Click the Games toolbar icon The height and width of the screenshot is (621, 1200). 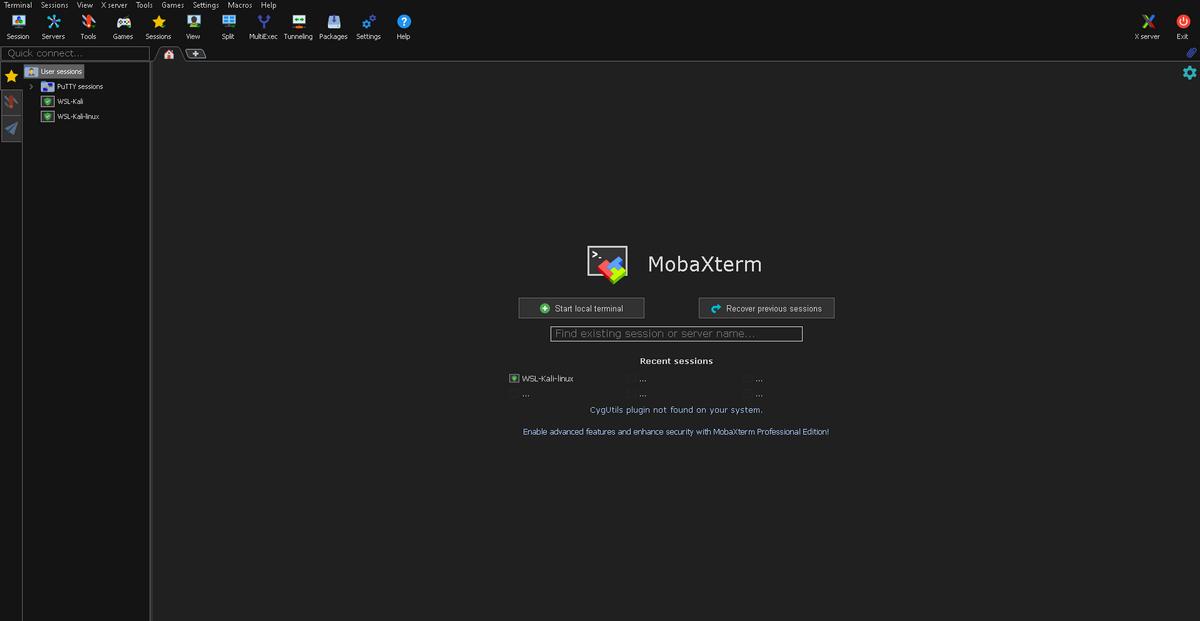[x=123, y=26]
